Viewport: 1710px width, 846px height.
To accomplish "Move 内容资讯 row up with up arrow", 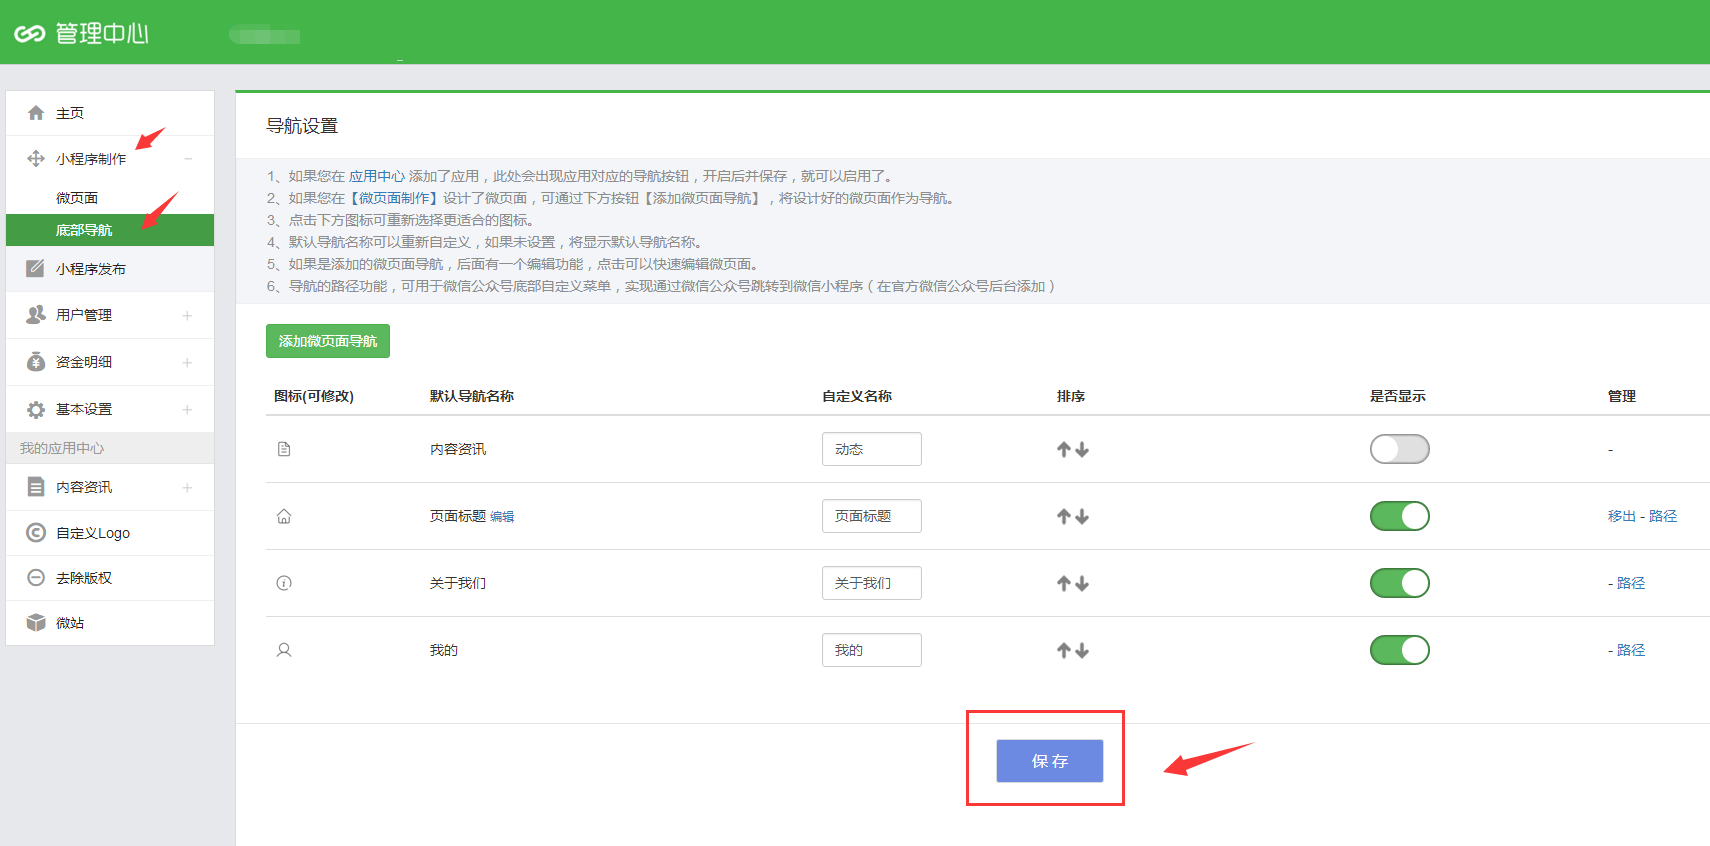I will [x=1064, y=450].
